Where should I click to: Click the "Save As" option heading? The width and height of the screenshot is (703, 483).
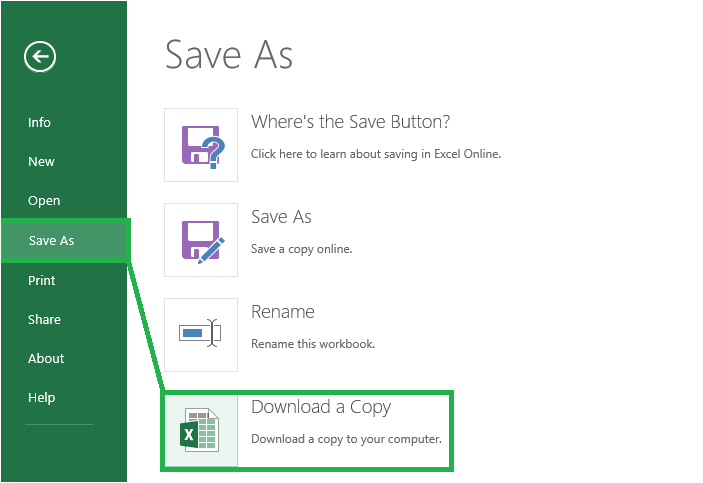pyautogui.click(x=281, y=217)
